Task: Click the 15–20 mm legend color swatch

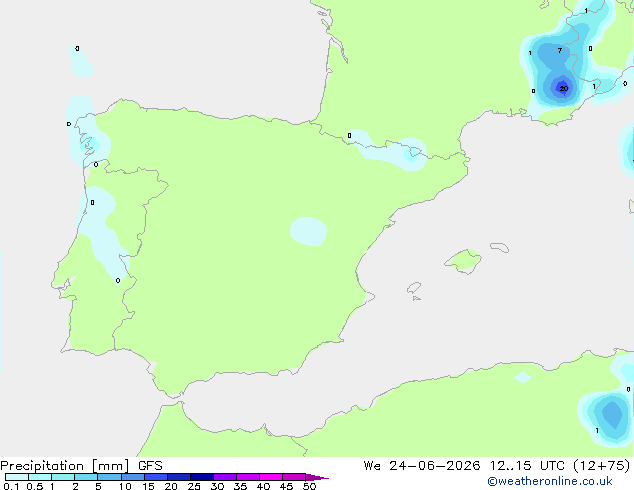Action: [x=156, y=477]
